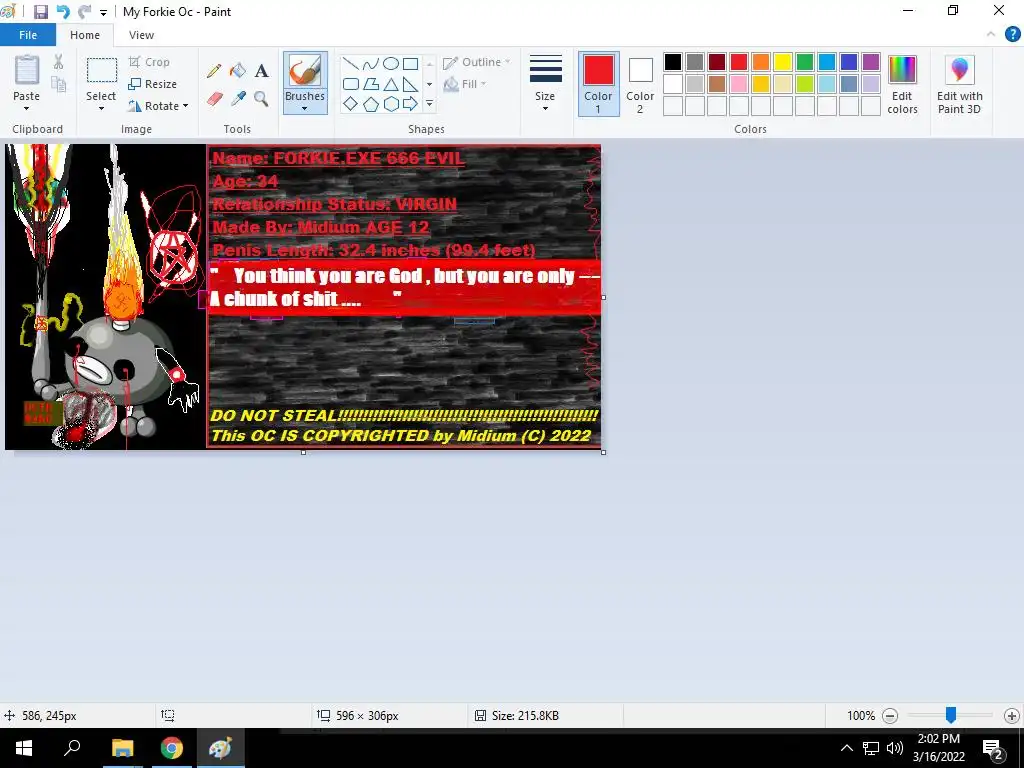The image size is (1024, 768).
Task: Activate the Text tool
Action: [261, 71]
